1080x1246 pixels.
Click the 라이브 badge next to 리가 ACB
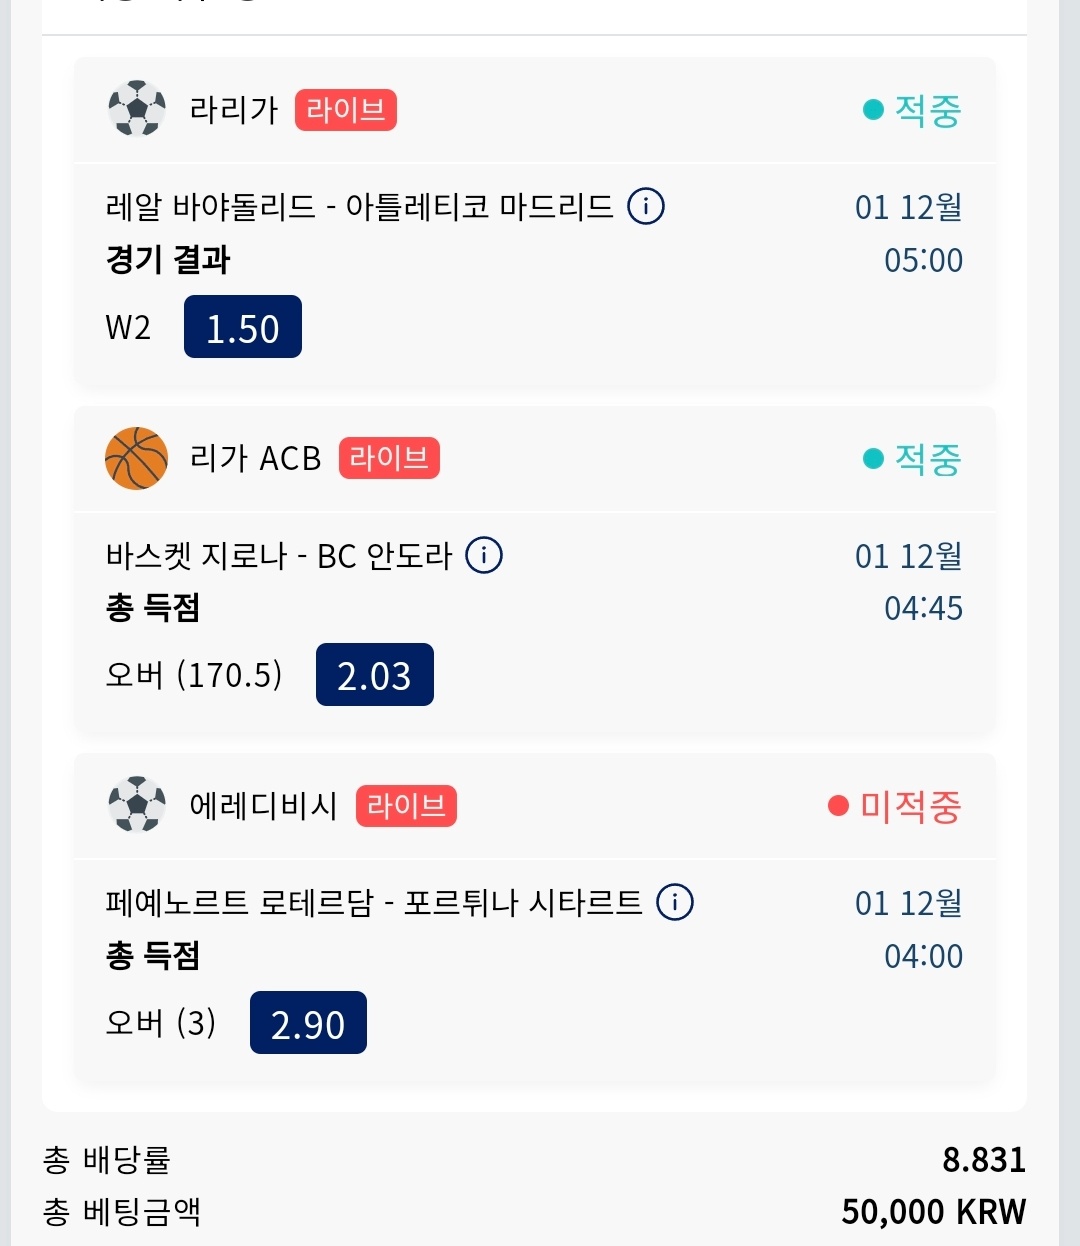point(389,458)
